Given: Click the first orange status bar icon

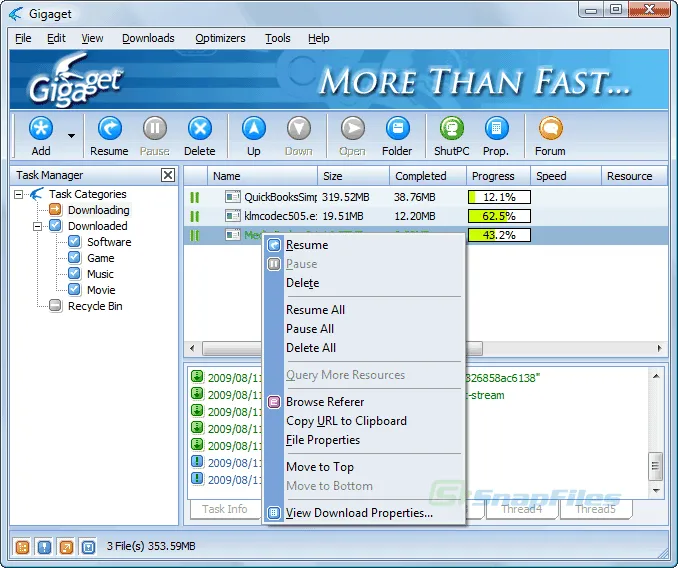Looking at the screenshot, I should pyautogui.click(x=22, y=547).
